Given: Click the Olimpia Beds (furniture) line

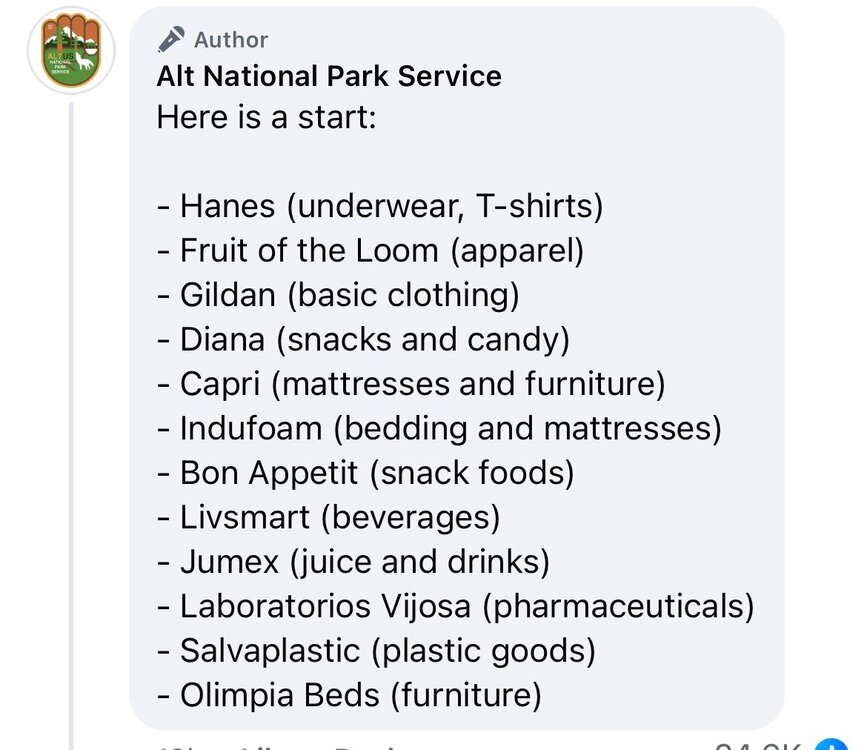Looking at the screenshot, I should click(x=349, y=694).
